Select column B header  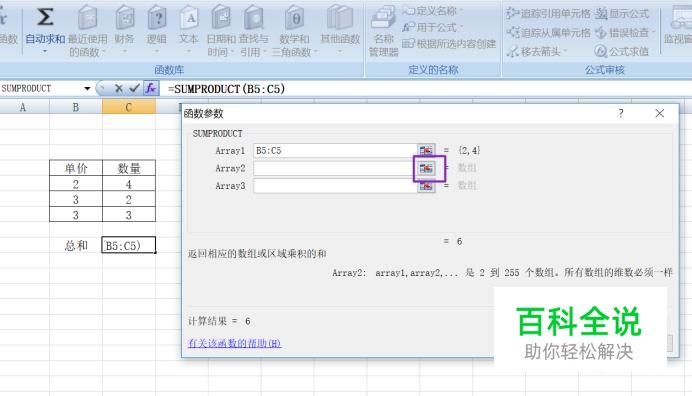tap(75, 107)
